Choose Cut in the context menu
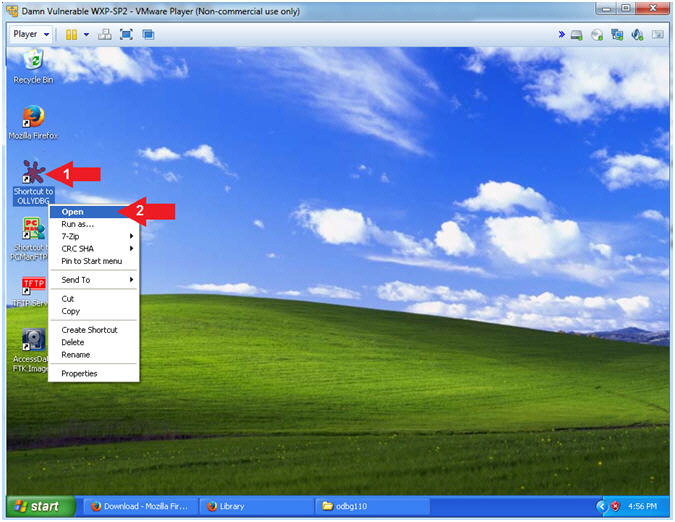This screenshot has height=522, width=675. (x=94, y=299)
